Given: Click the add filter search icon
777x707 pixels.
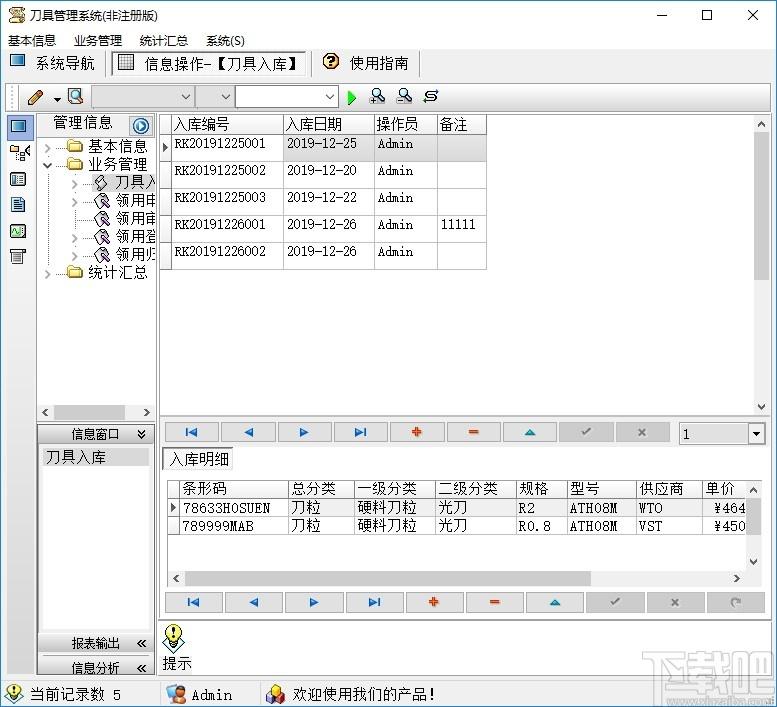Looking at the screenshot, I should click(x=378, y=96).
